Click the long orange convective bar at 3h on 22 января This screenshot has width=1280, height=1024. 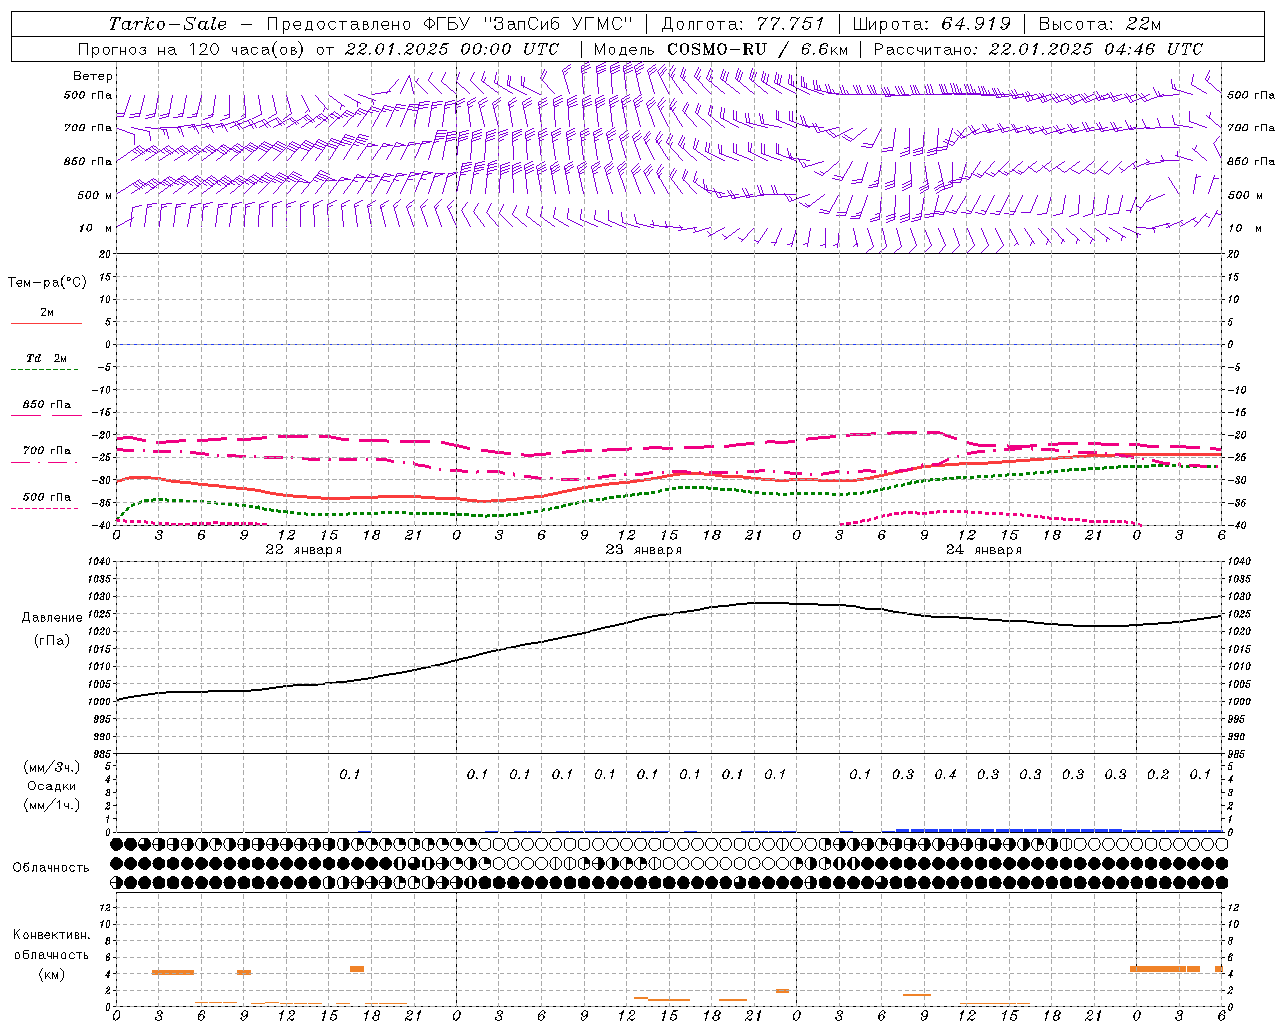click(x=173, y=972)
